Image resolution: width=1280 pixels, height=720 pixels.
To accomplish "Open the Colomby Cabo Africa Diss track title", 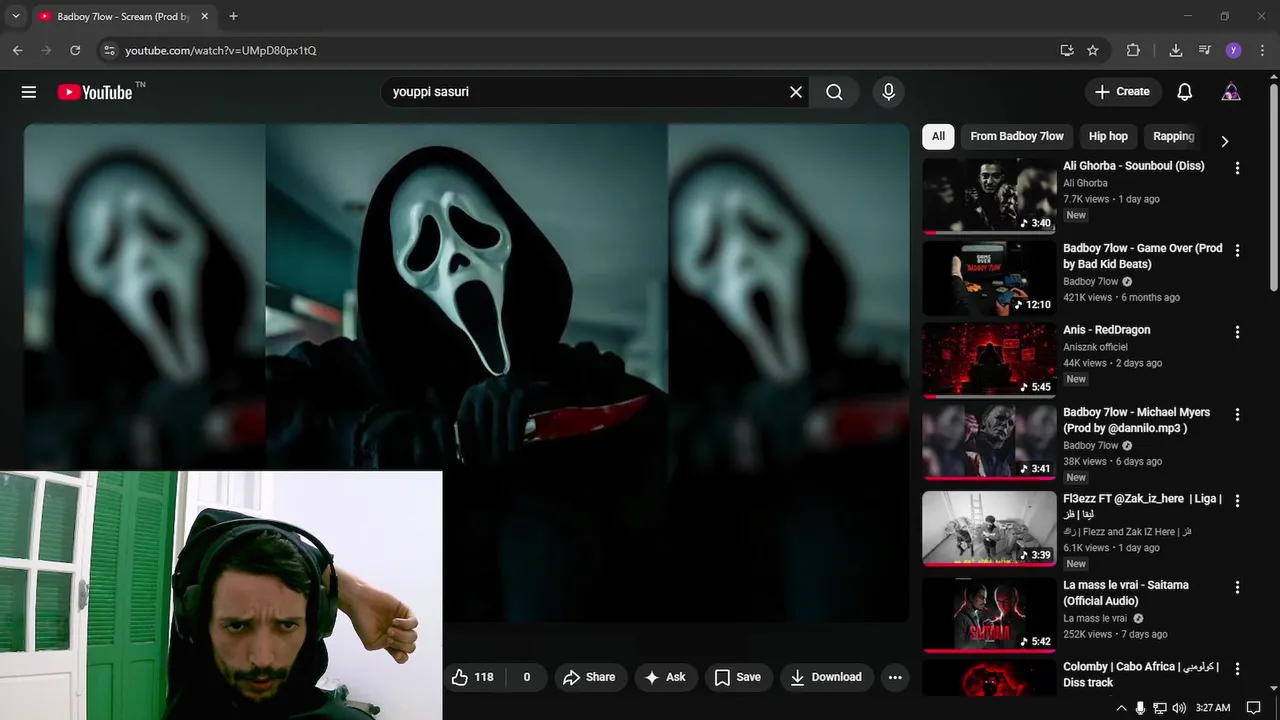I will pos(1141,674).
